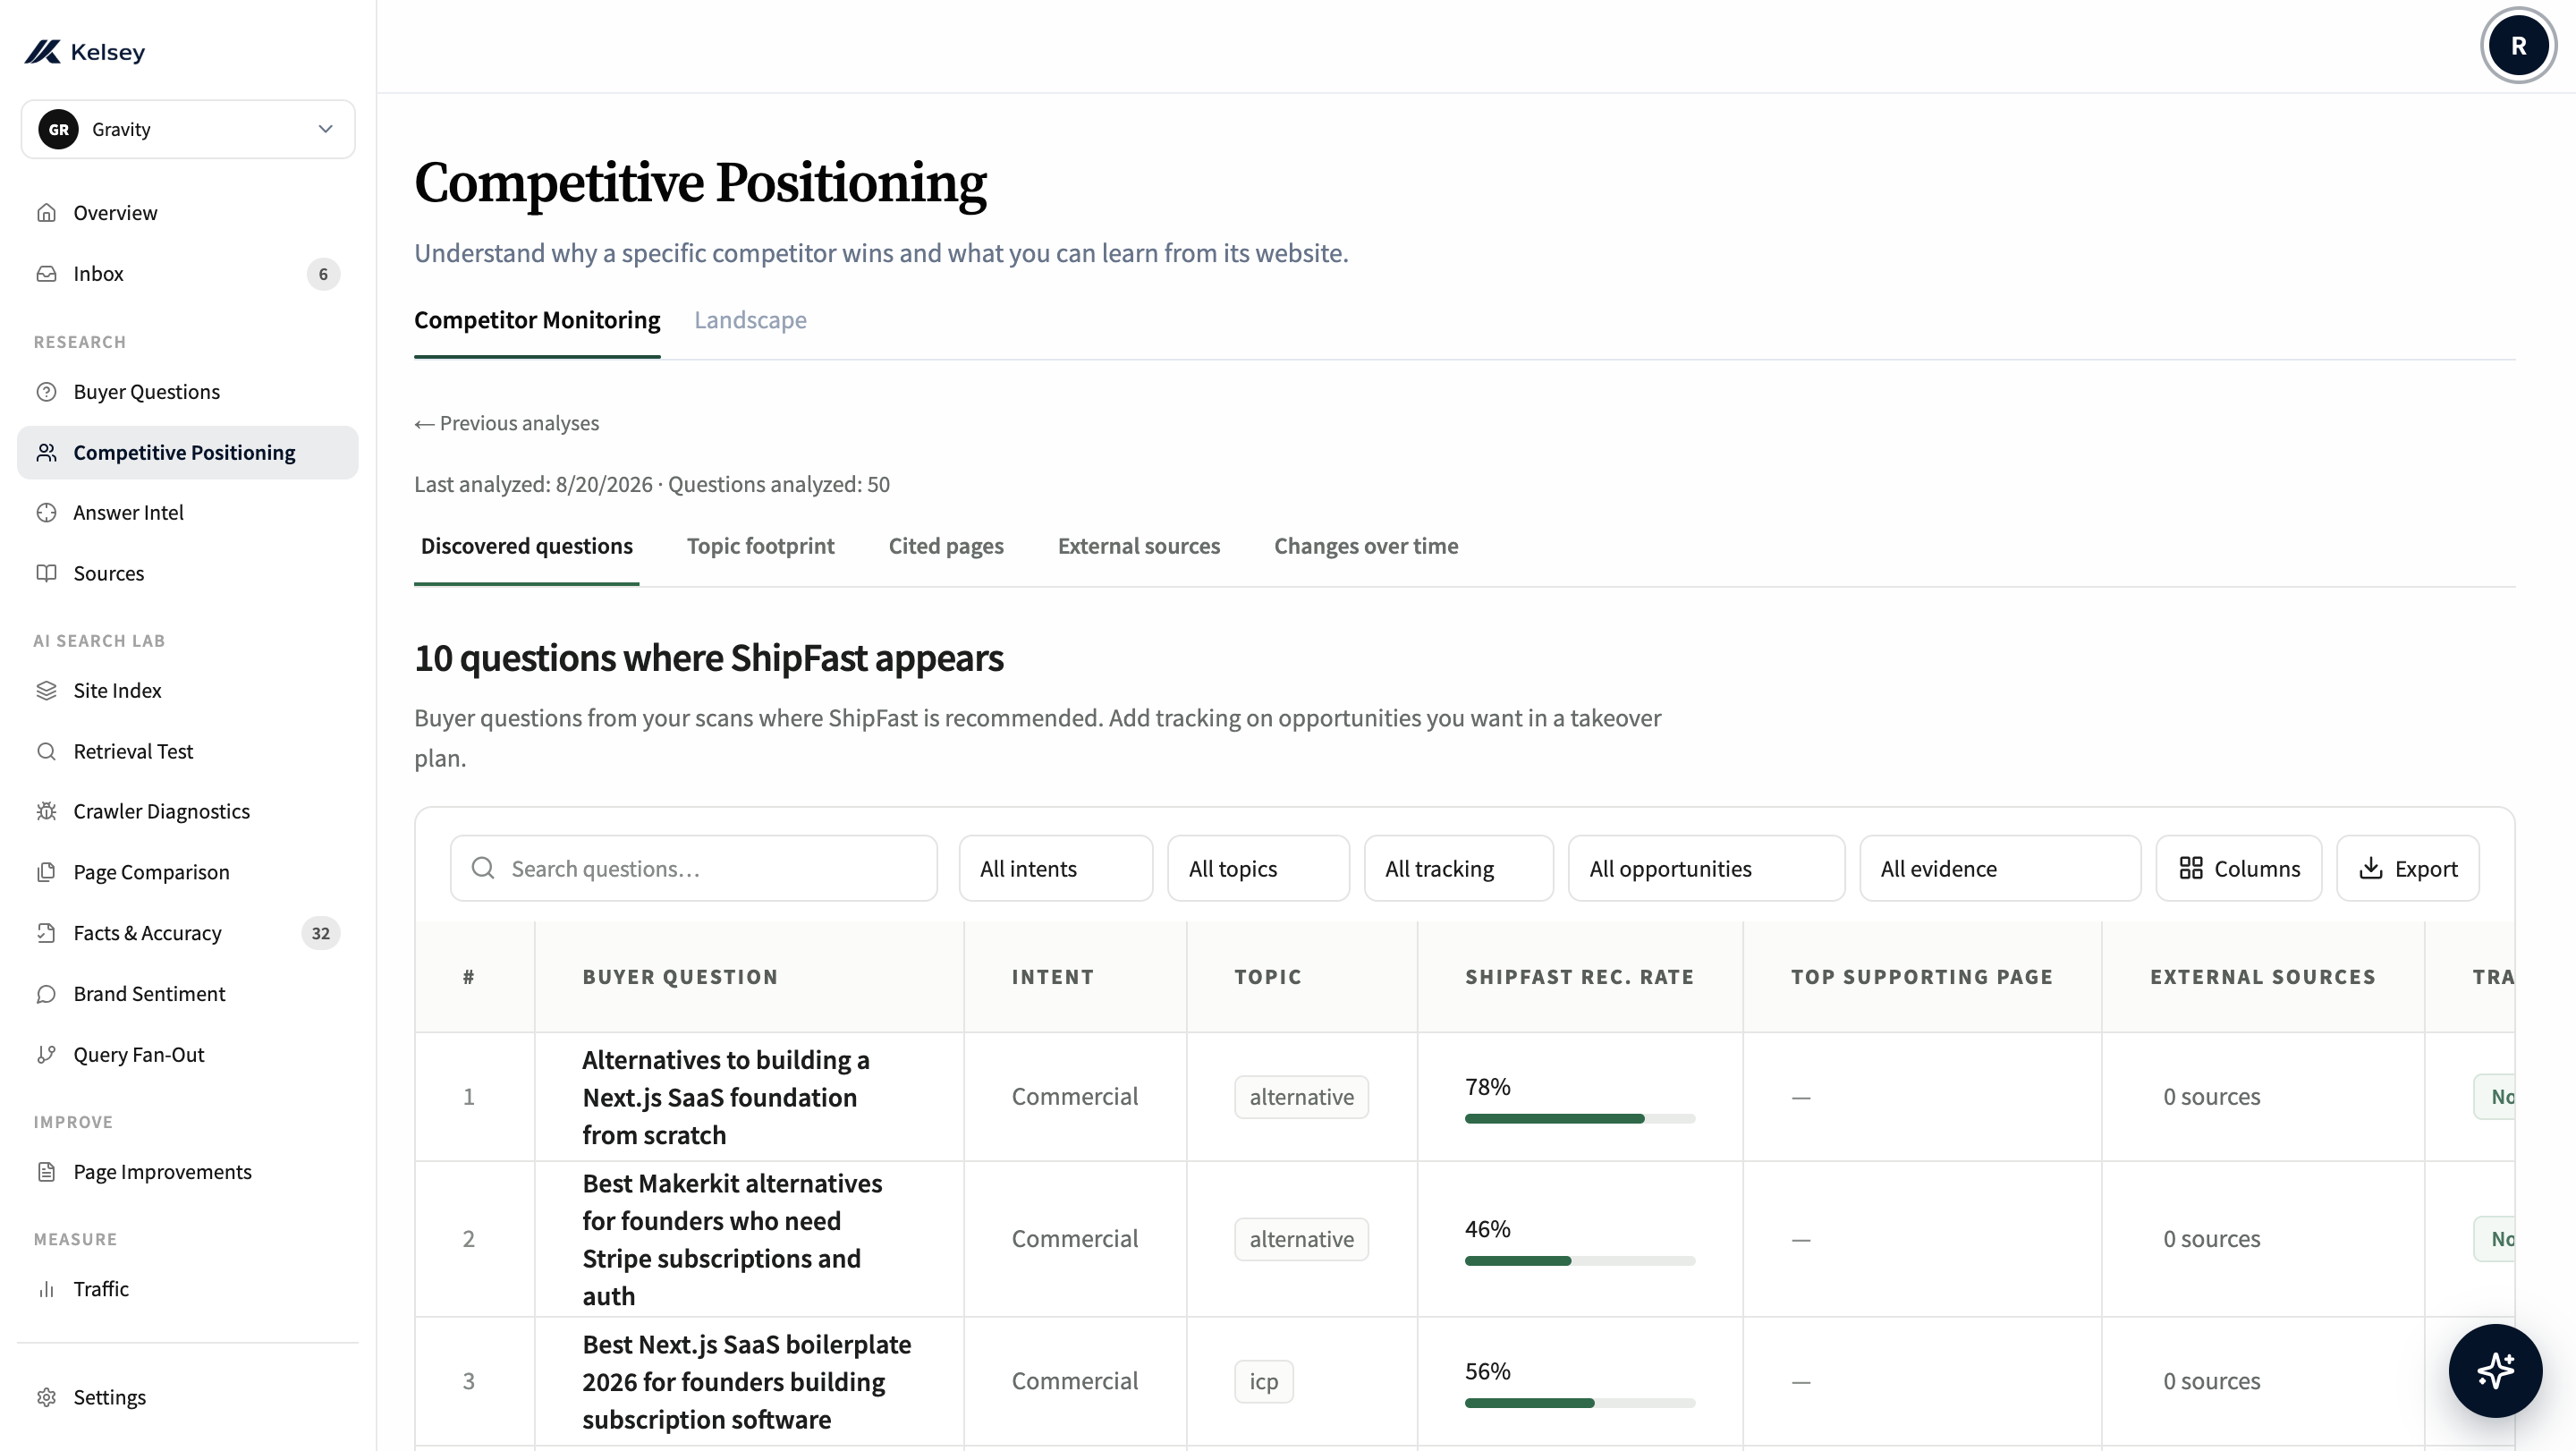Click the External Sources column header
The image size is (2576, 1451).
(x=2263, y=977)
